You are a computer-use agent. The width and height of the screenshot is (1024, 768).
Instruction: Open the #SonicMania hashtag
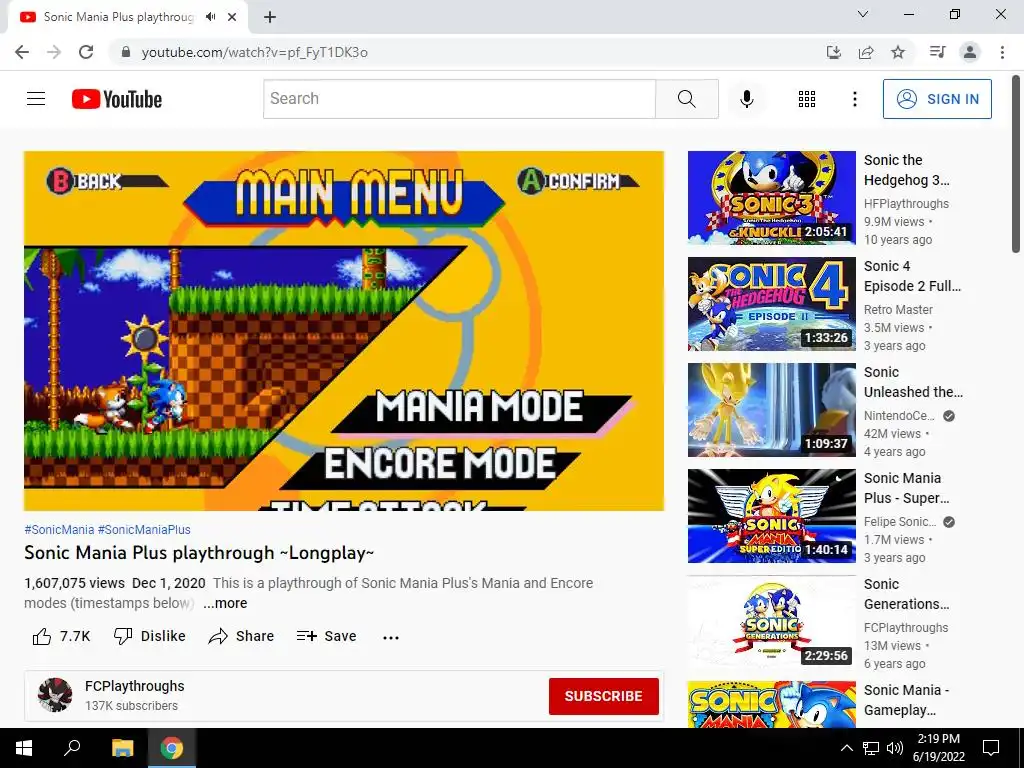point(59,530)
